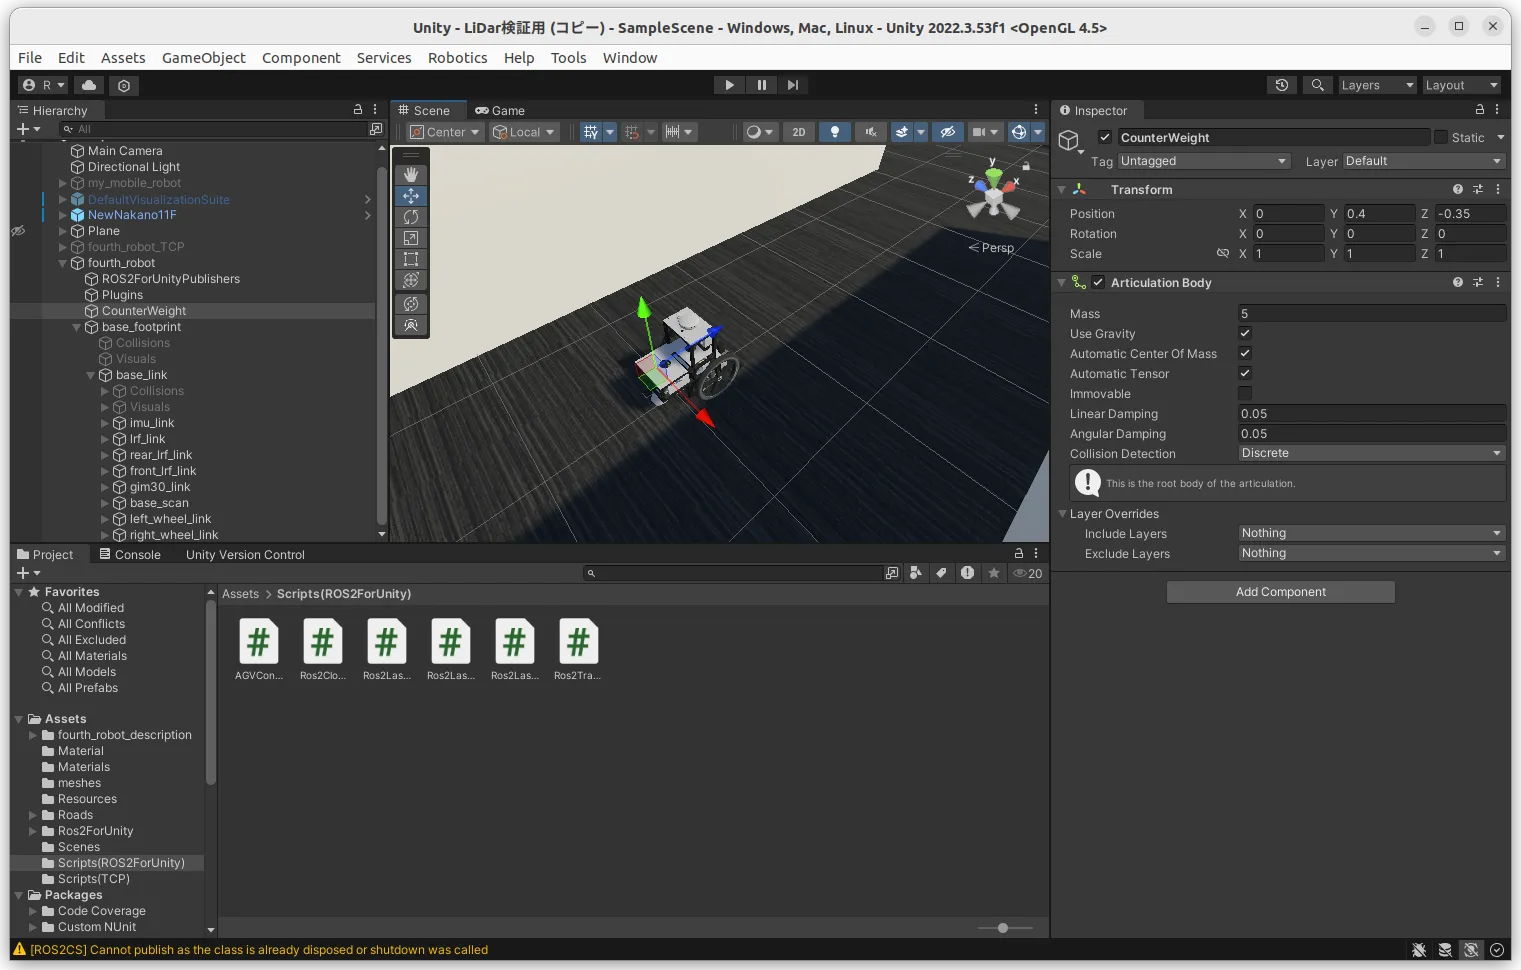Toggle scene visibility for Plane
This screenshot has height=970, width=1521.
(18, 231)
